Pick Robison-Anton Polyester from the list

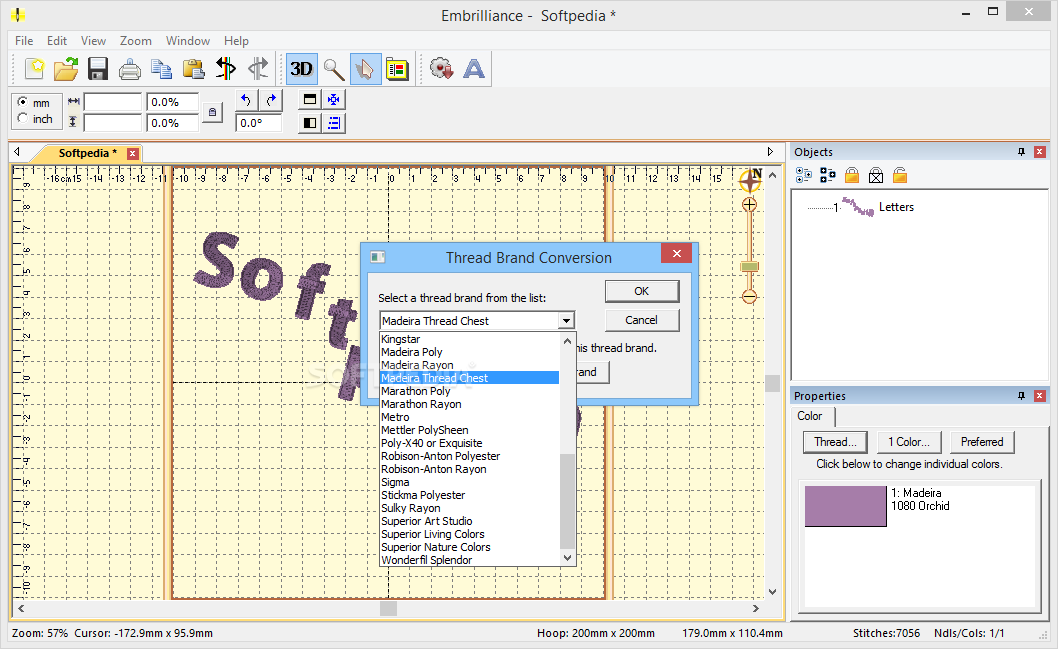[x=470, y=456]
